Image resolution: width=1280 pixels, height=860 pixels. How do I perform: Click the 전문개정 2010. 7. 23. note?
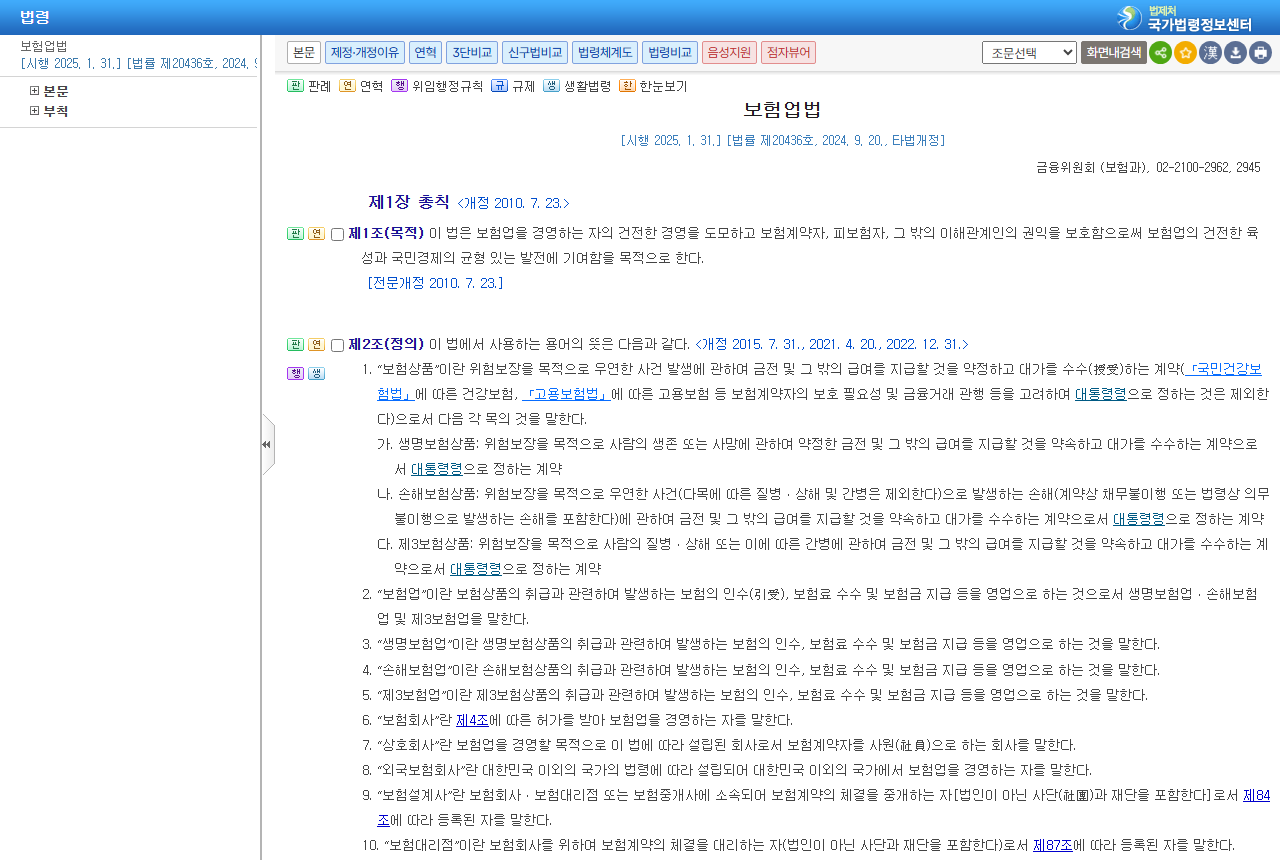pos(435,283)
